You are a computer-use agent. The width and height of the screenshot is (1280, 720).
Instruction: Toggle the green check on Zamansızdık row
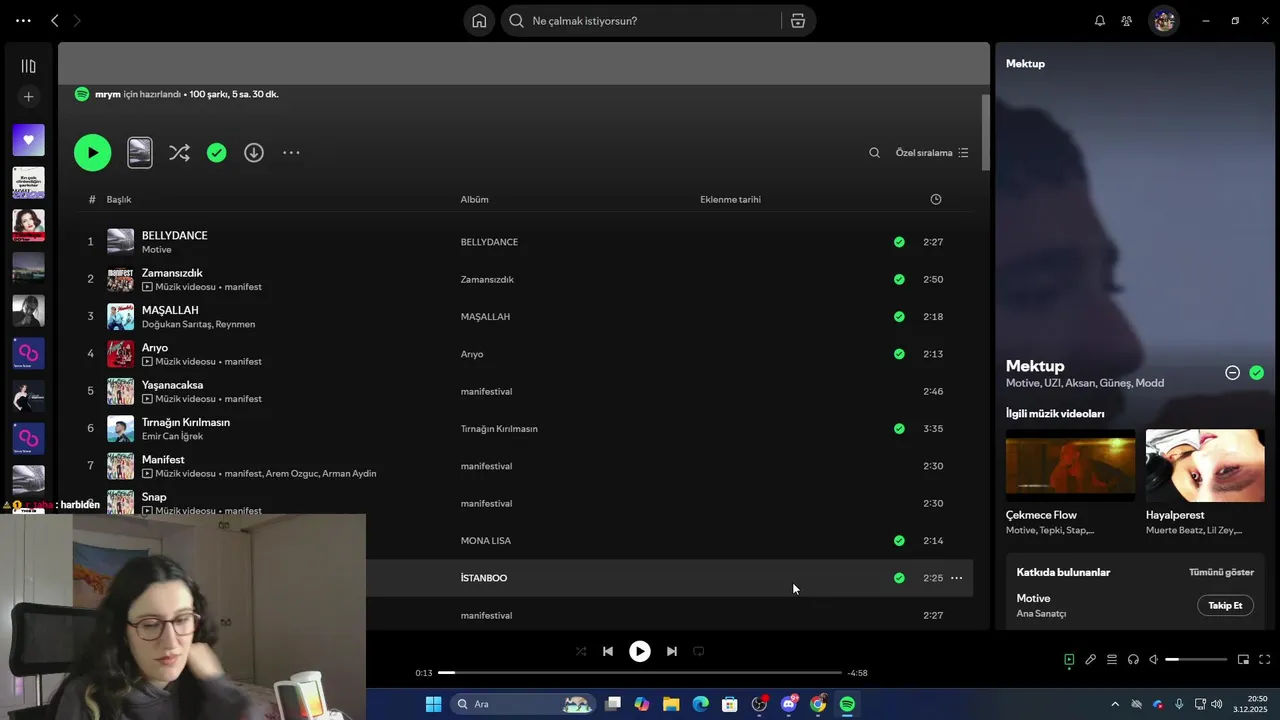[x=899, y=279]
